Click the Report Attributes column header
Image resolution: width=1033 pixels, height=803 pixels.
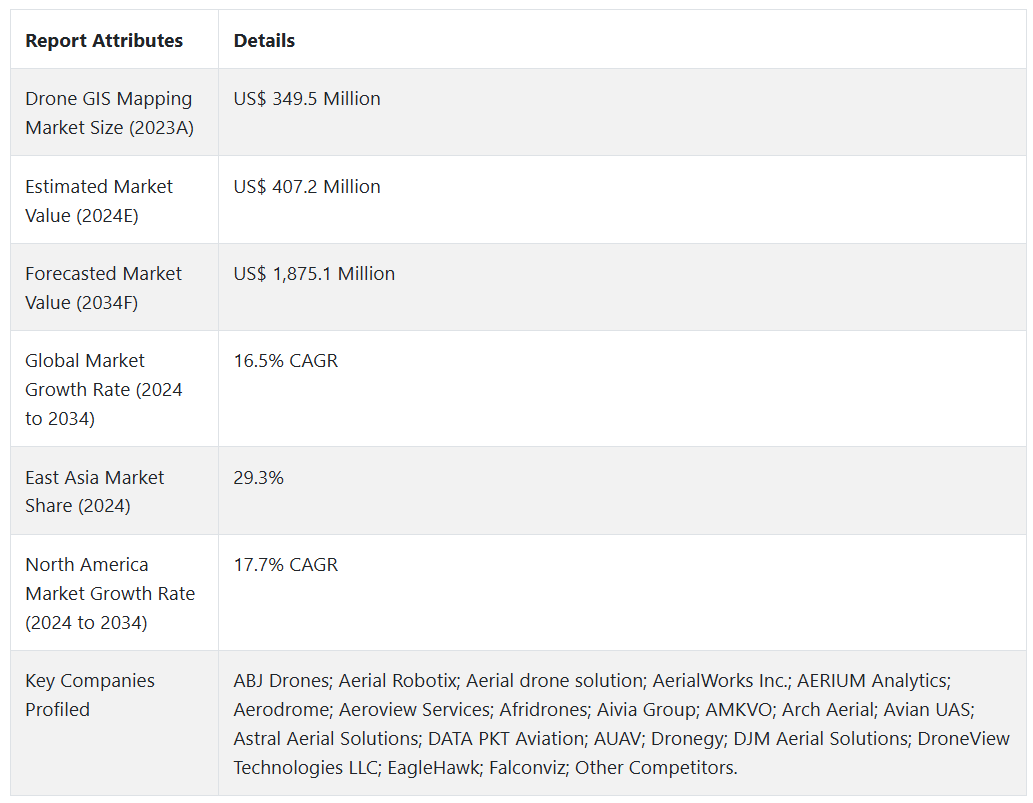pos(104,41)
